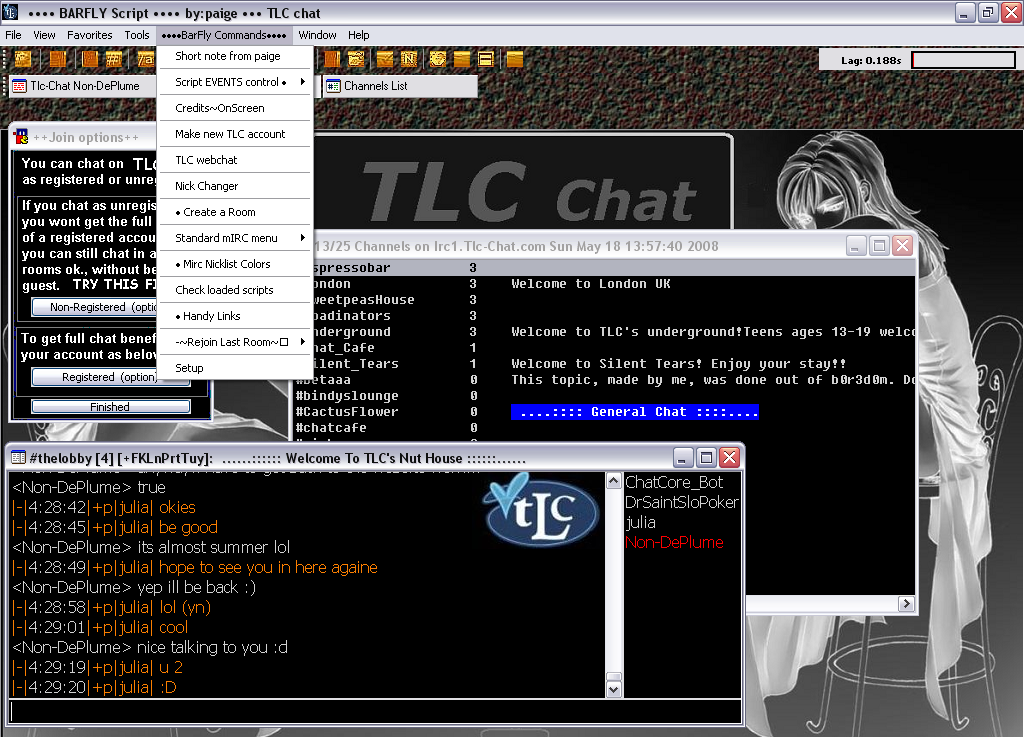Click the #thelobby window system icon
The image size is (1024, 737).
click(x=18, y=458)
